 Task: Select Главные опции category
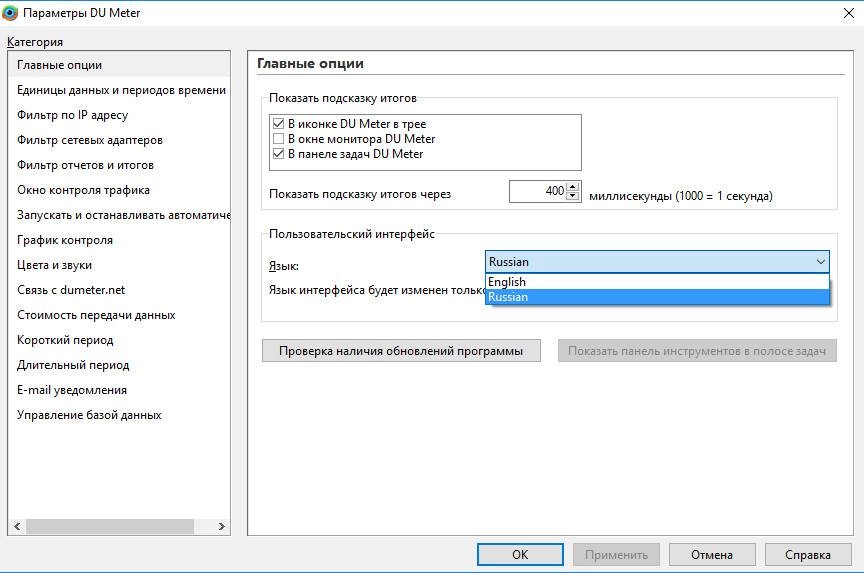click(119, 65)
